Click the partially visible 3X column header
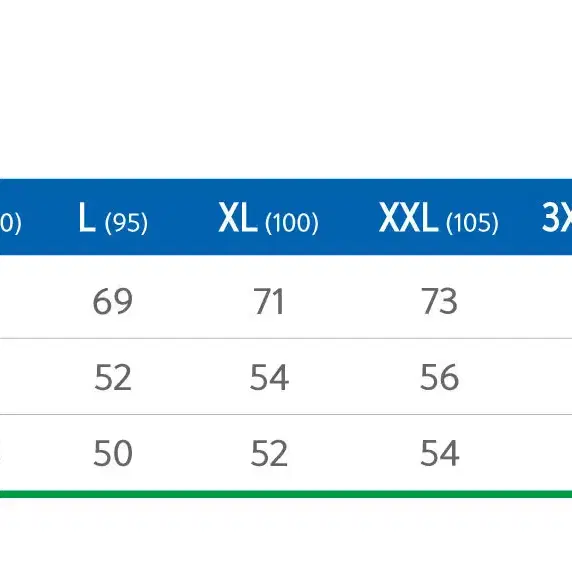The height and width of the screenshot is (572, 572). (x=557, y=217)
